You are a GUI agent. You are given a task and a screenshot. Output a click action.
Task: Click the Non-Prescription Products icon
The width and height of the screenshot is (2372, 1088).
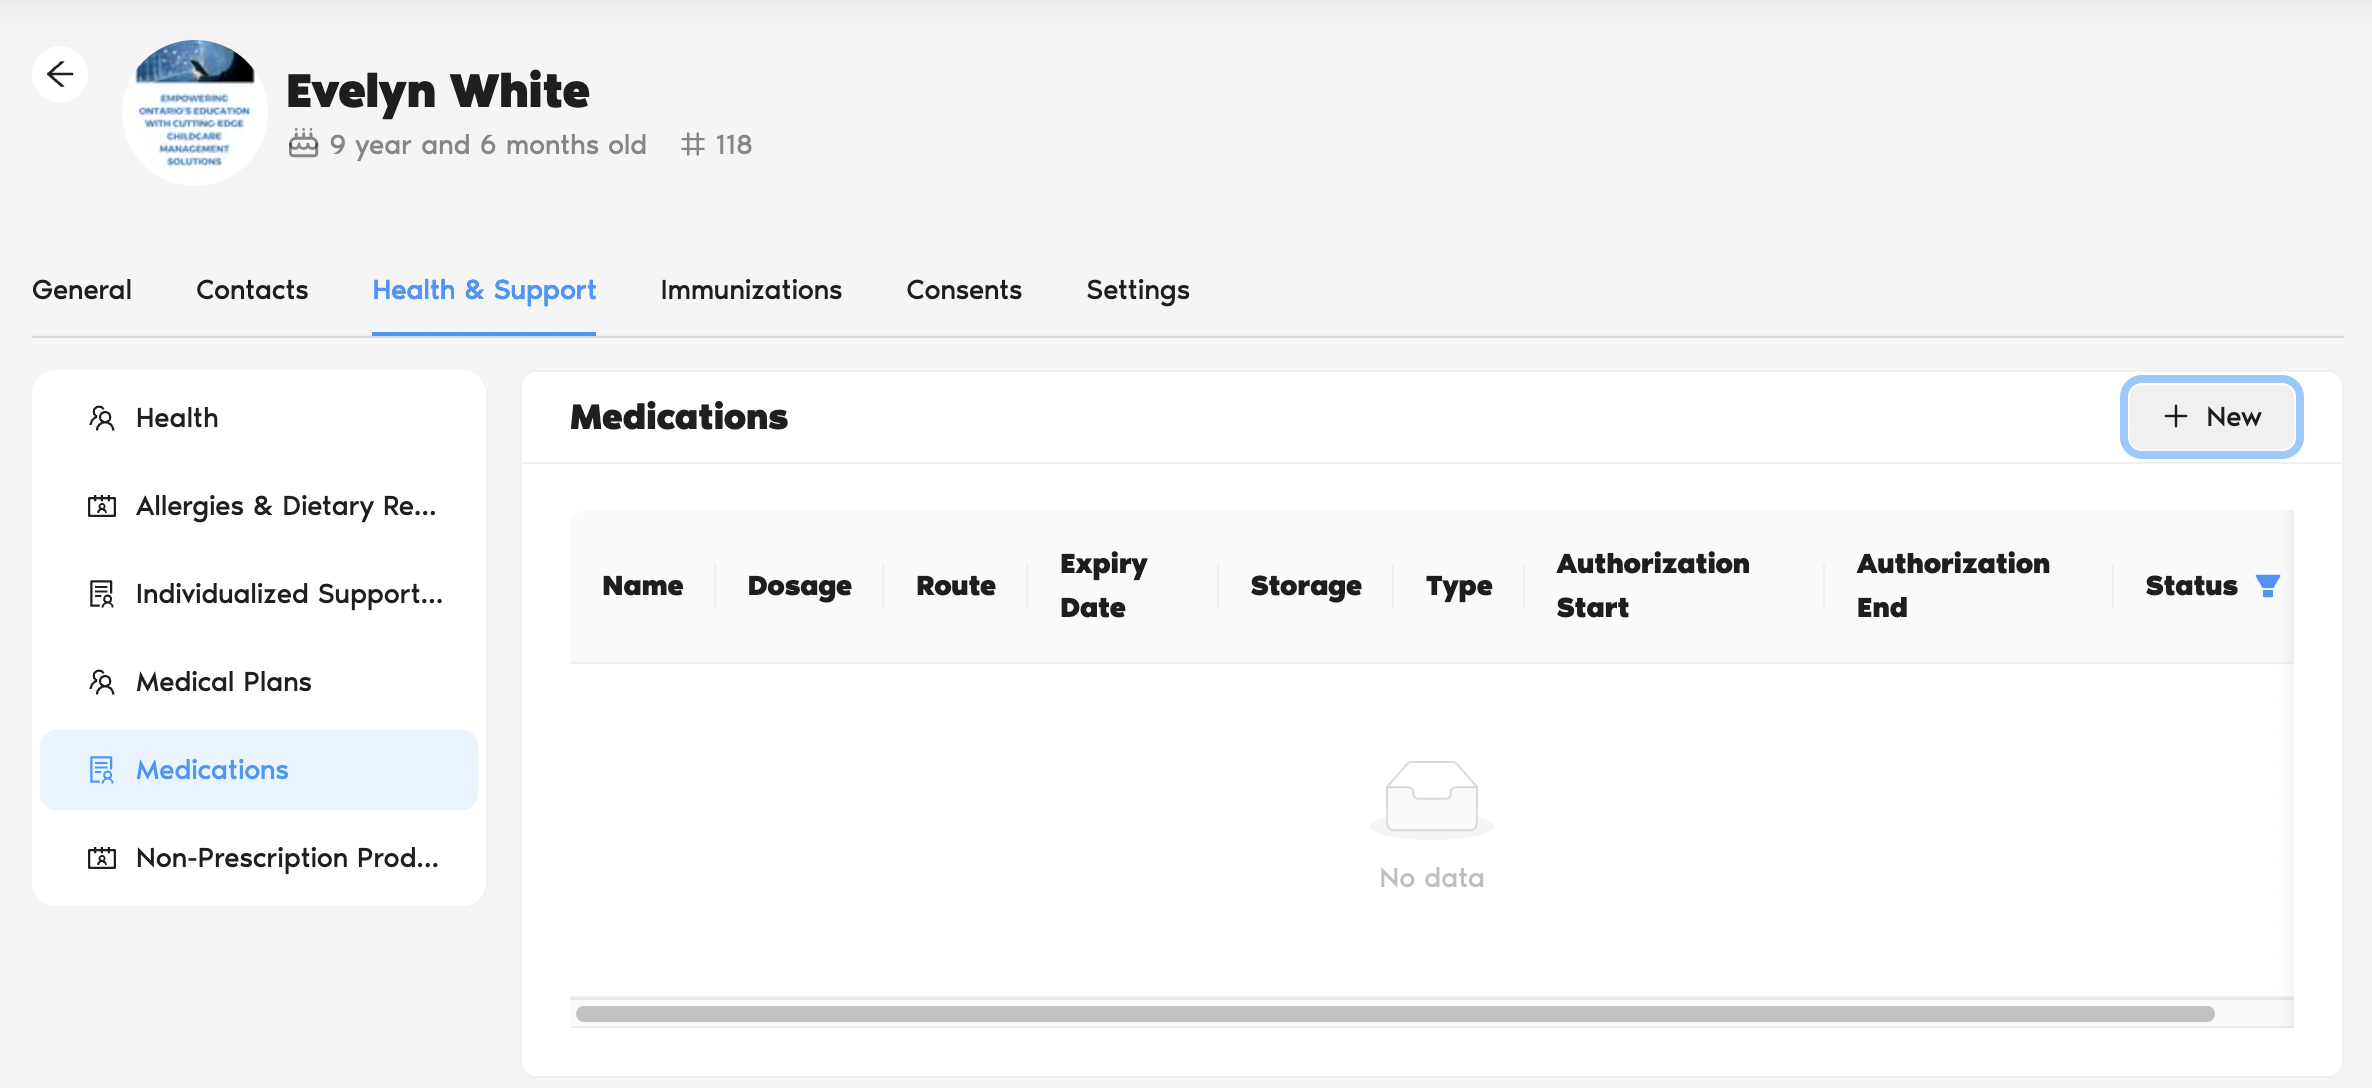[102, 858]
